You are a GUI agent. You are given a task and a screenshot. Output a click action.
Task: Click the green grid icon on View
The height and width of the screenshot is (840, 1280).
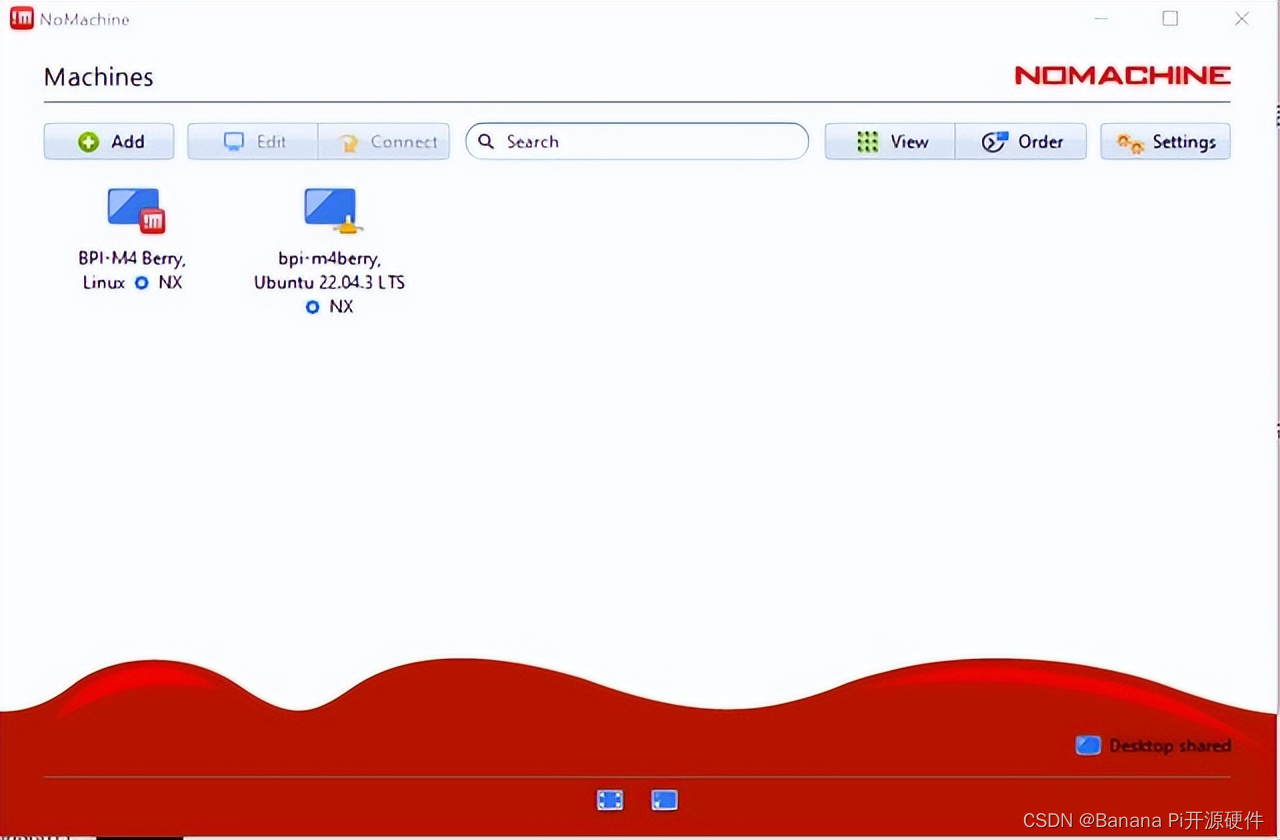(868, 142)
